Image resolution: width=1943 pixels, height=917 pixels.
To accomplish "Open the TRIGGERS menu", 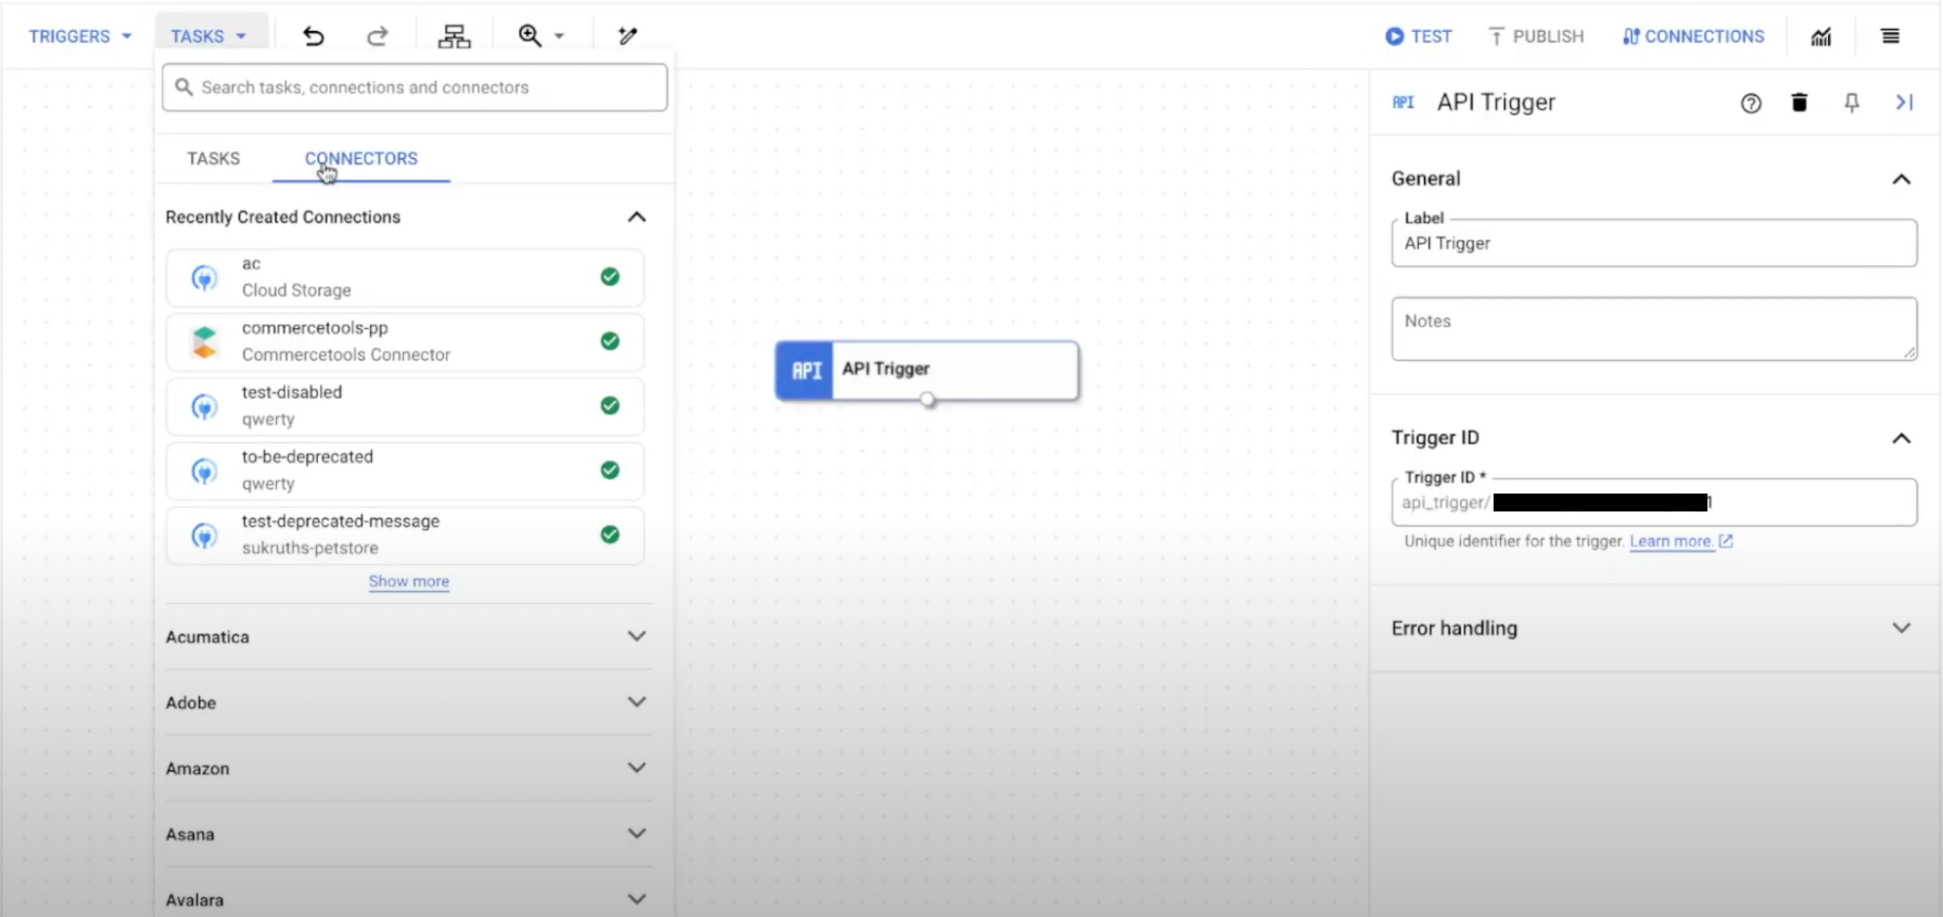I will click(79, 36).
